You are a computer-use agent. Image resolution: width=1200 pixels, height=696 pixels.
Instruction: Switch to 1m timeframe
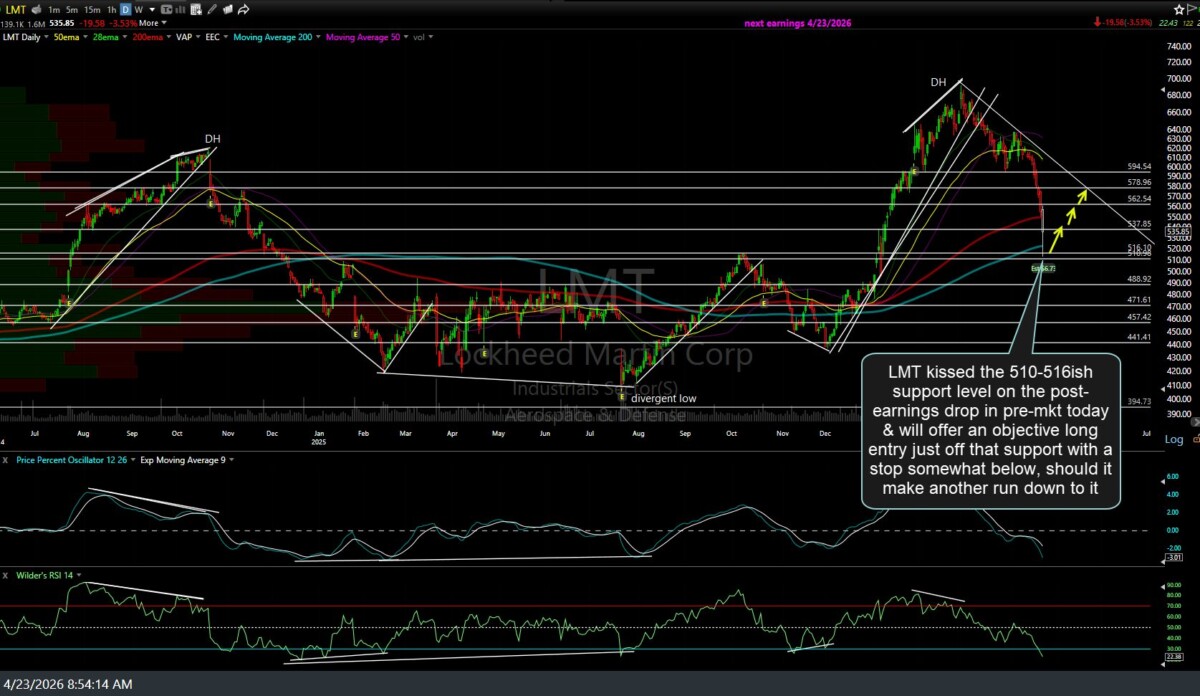54,10
